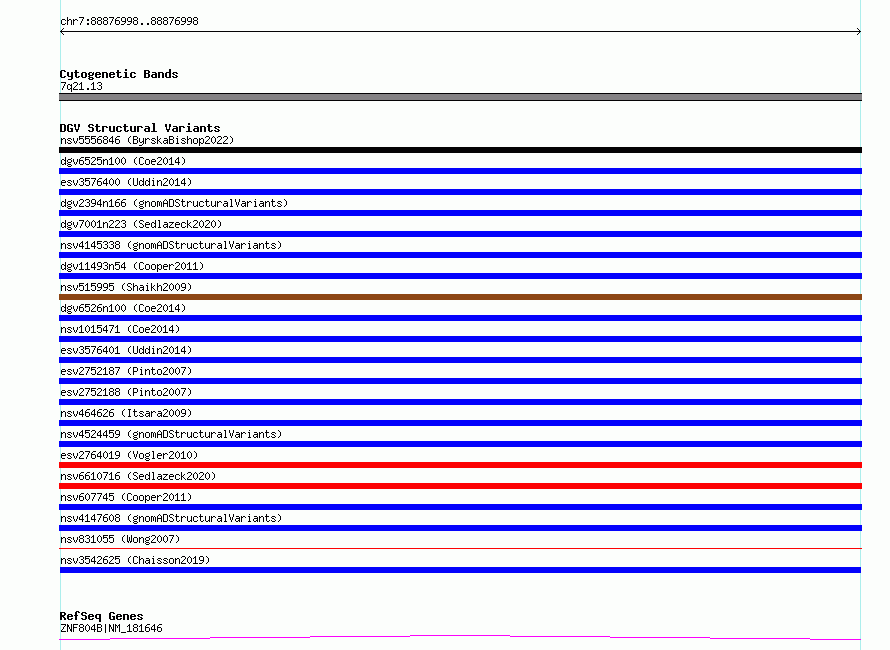Open the RefSeq Genes track heading
The width and height of the screenshot is (890, 650).
click(x=102, y=616)
